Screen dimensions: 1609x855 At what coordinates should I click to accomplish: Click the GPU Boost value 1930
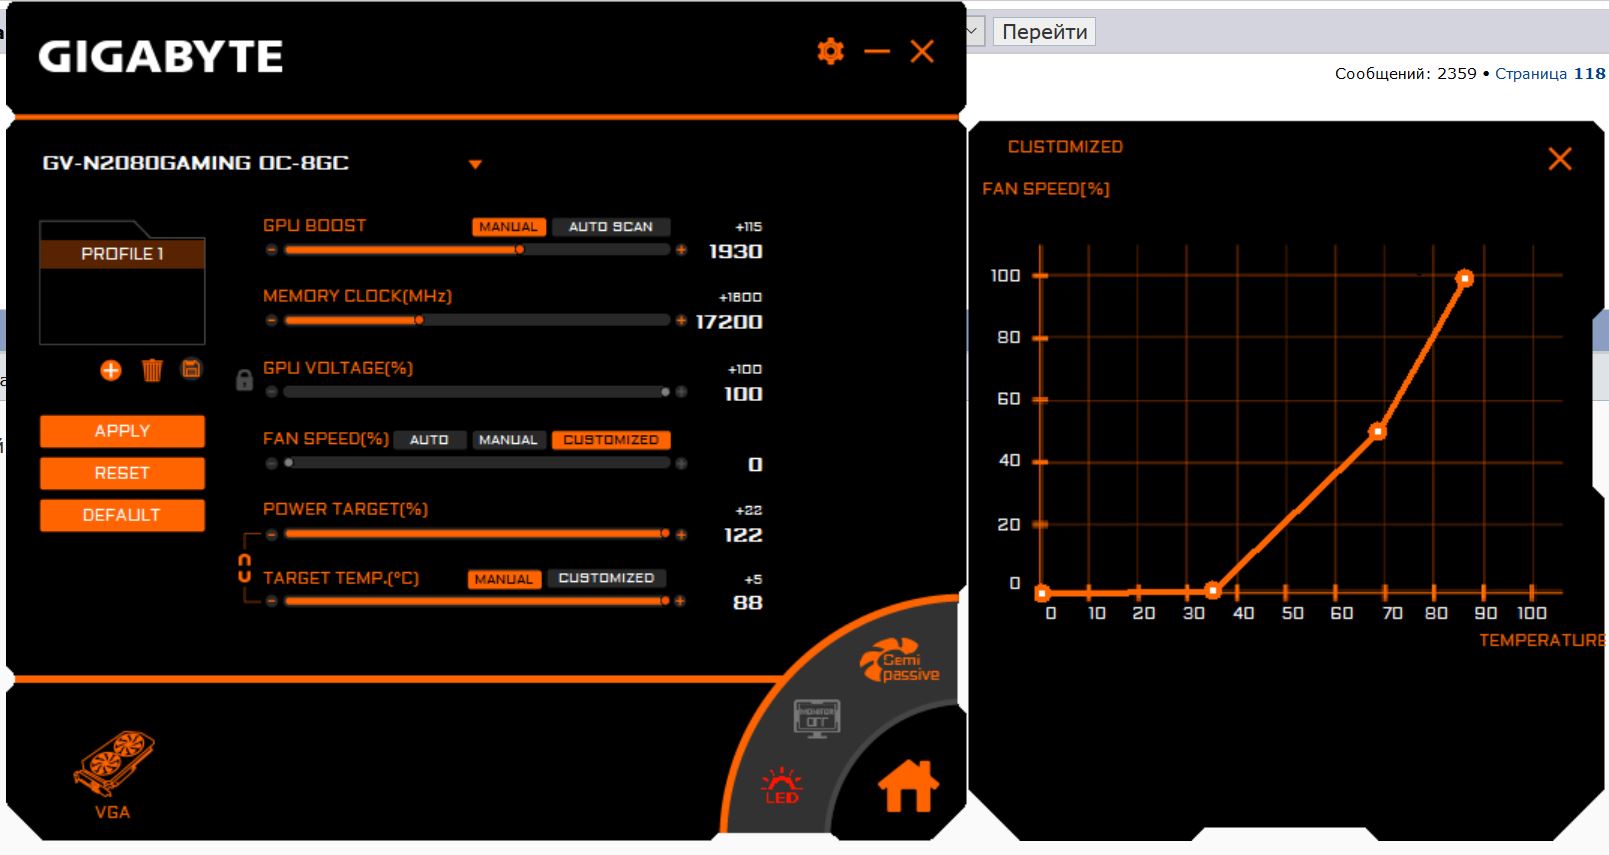tap(735, 252)
